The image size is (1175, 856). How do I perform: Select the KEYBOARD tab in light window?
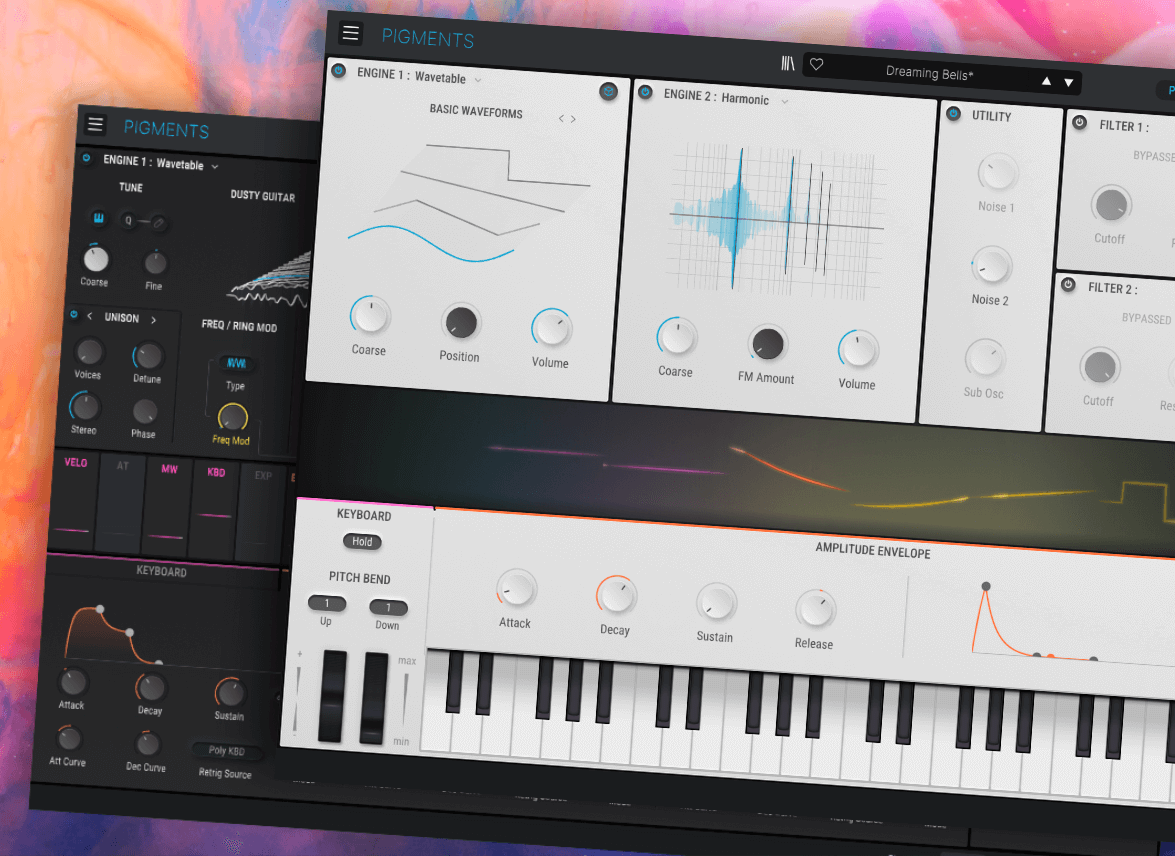point(364,515)
